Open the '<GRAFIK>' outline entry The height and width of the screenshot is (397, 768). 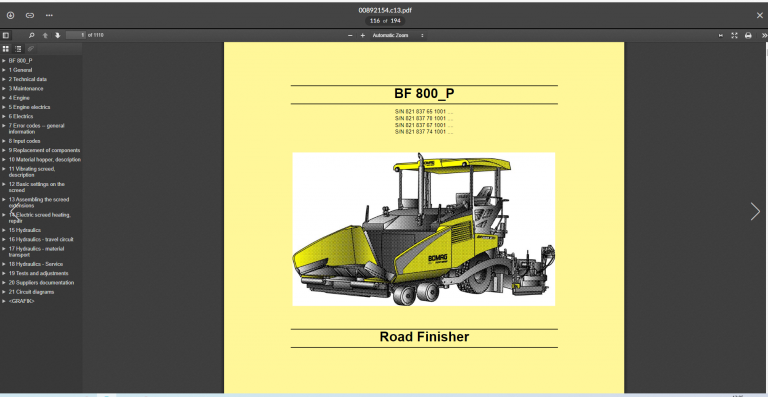(22, 301)
